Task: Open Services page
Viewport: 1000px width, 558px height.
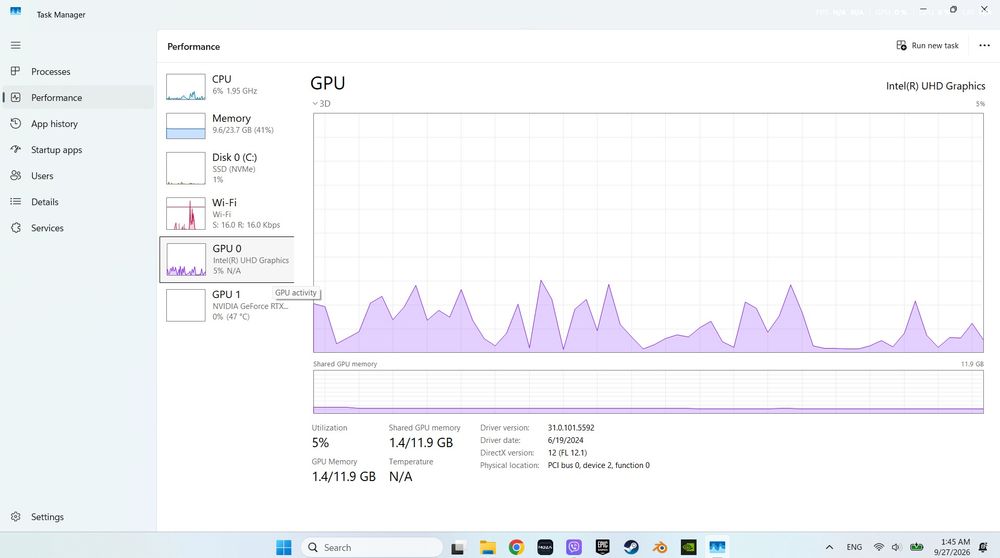Action: tap(77, 228)
